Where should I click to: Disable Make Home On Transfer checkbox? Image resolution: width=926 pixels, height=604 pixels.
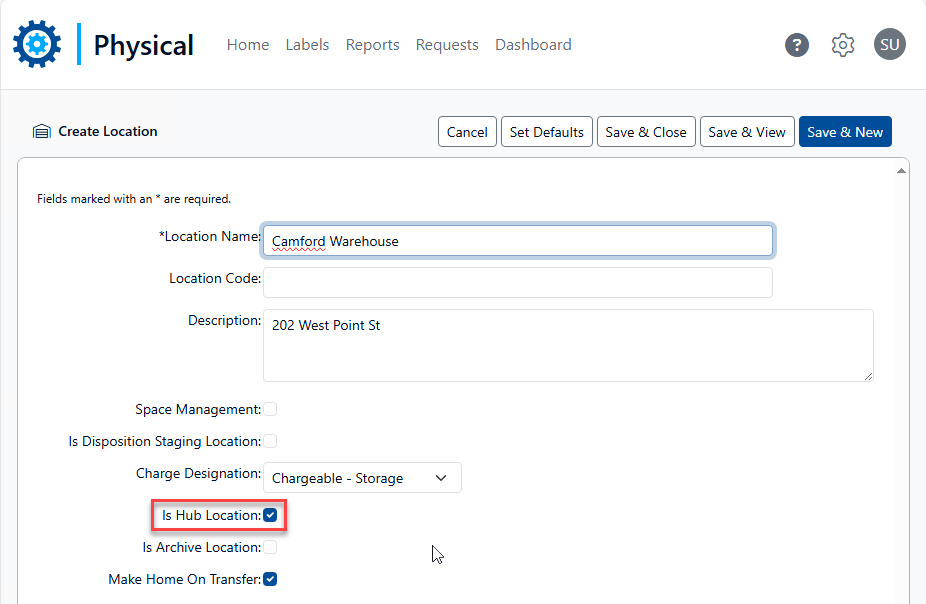click(270, 579)
